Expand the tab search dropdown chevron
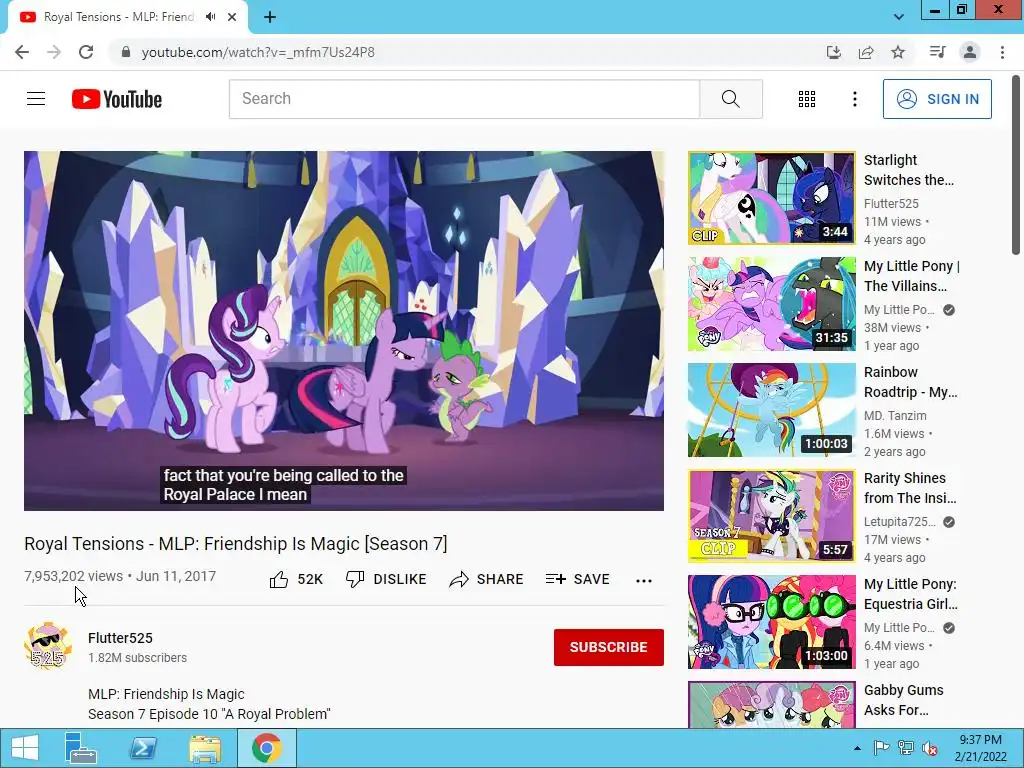 pyautogui.click(x=899, y=17)
